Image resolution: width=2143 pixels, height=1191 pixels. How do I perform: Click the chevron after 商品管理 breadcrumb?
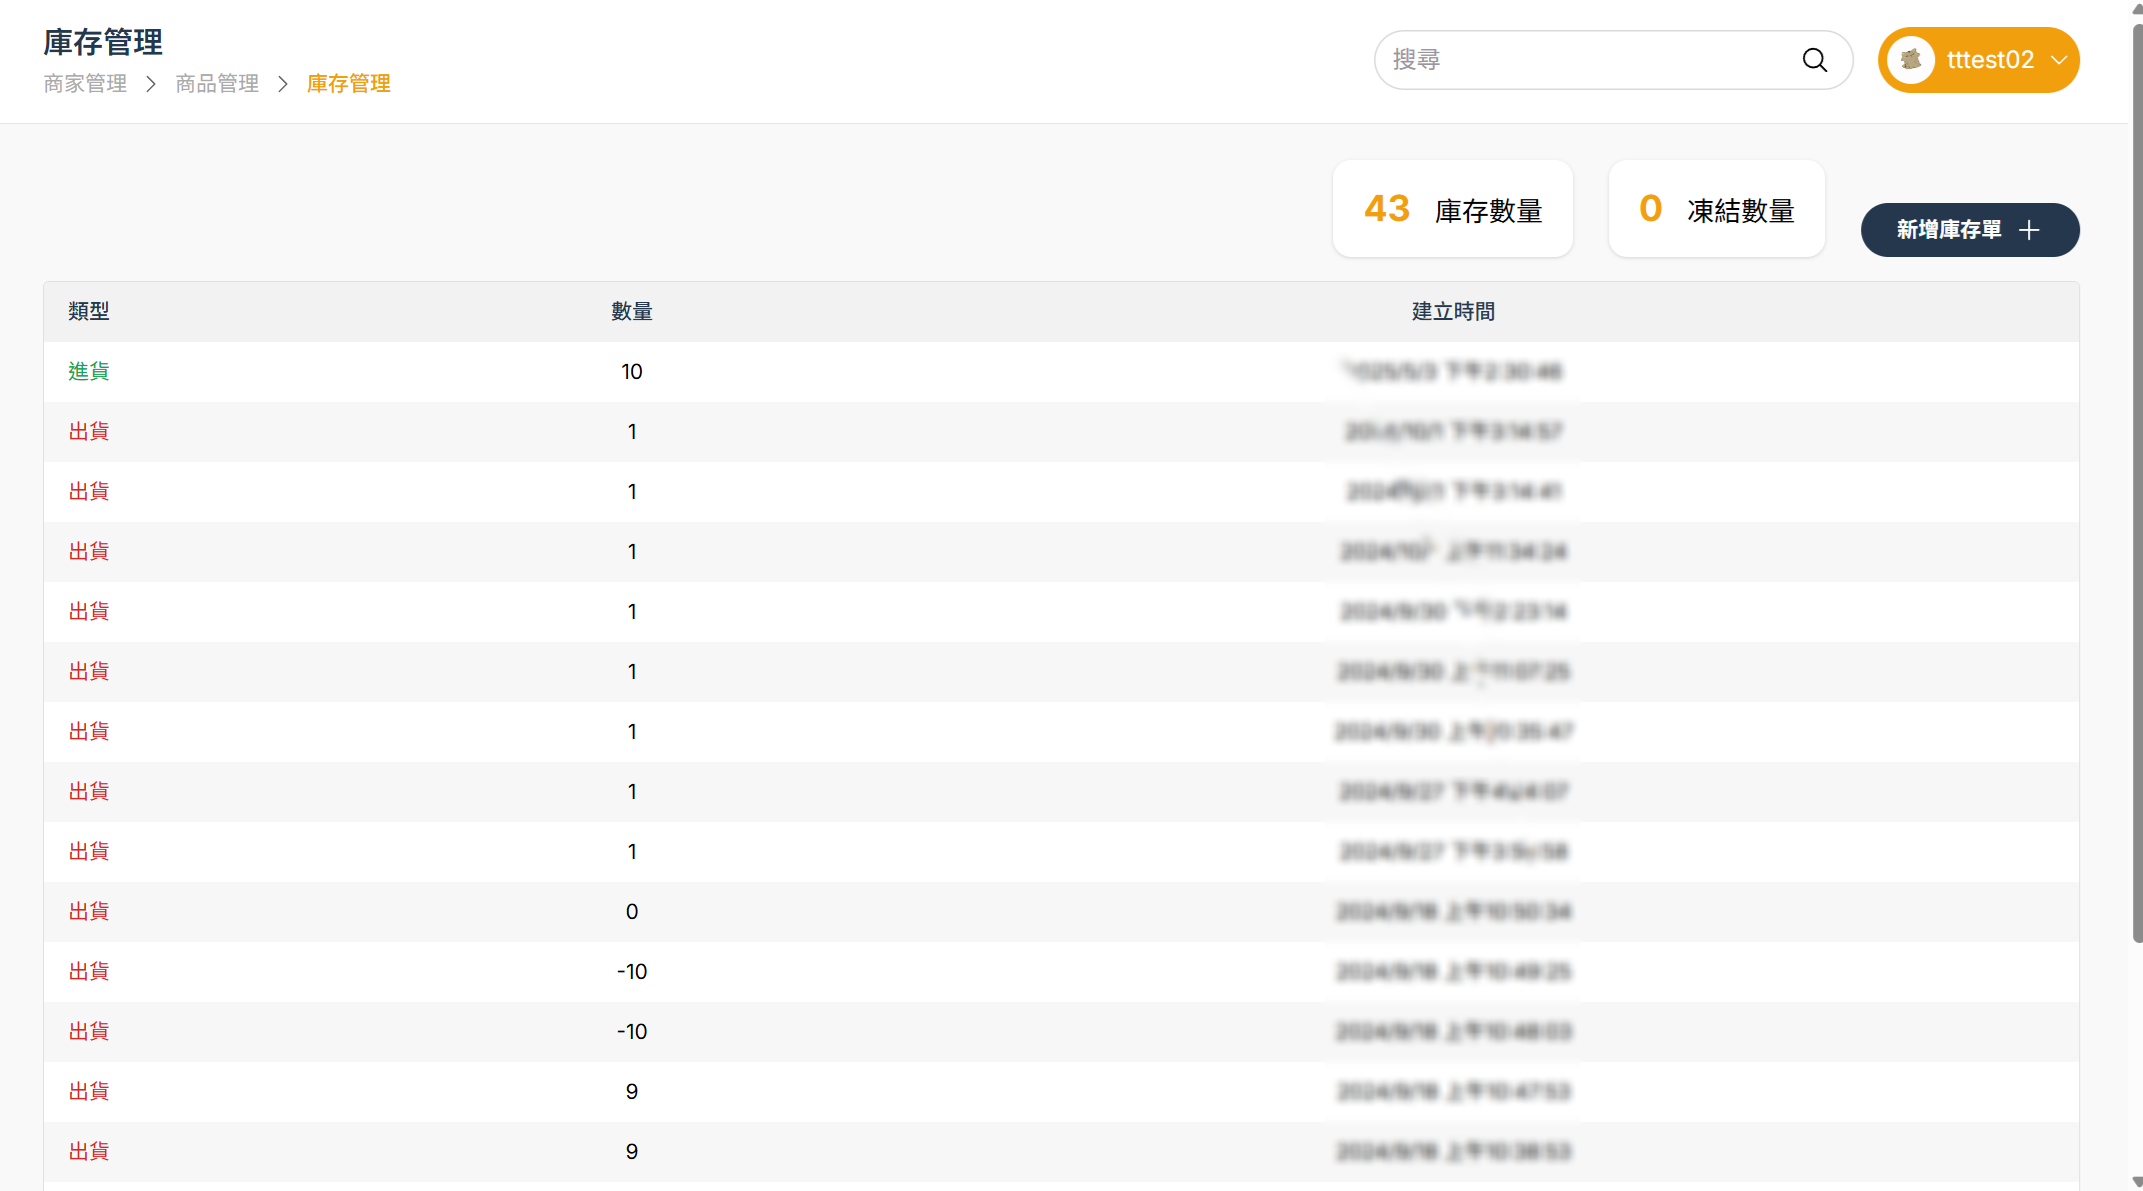283,84
